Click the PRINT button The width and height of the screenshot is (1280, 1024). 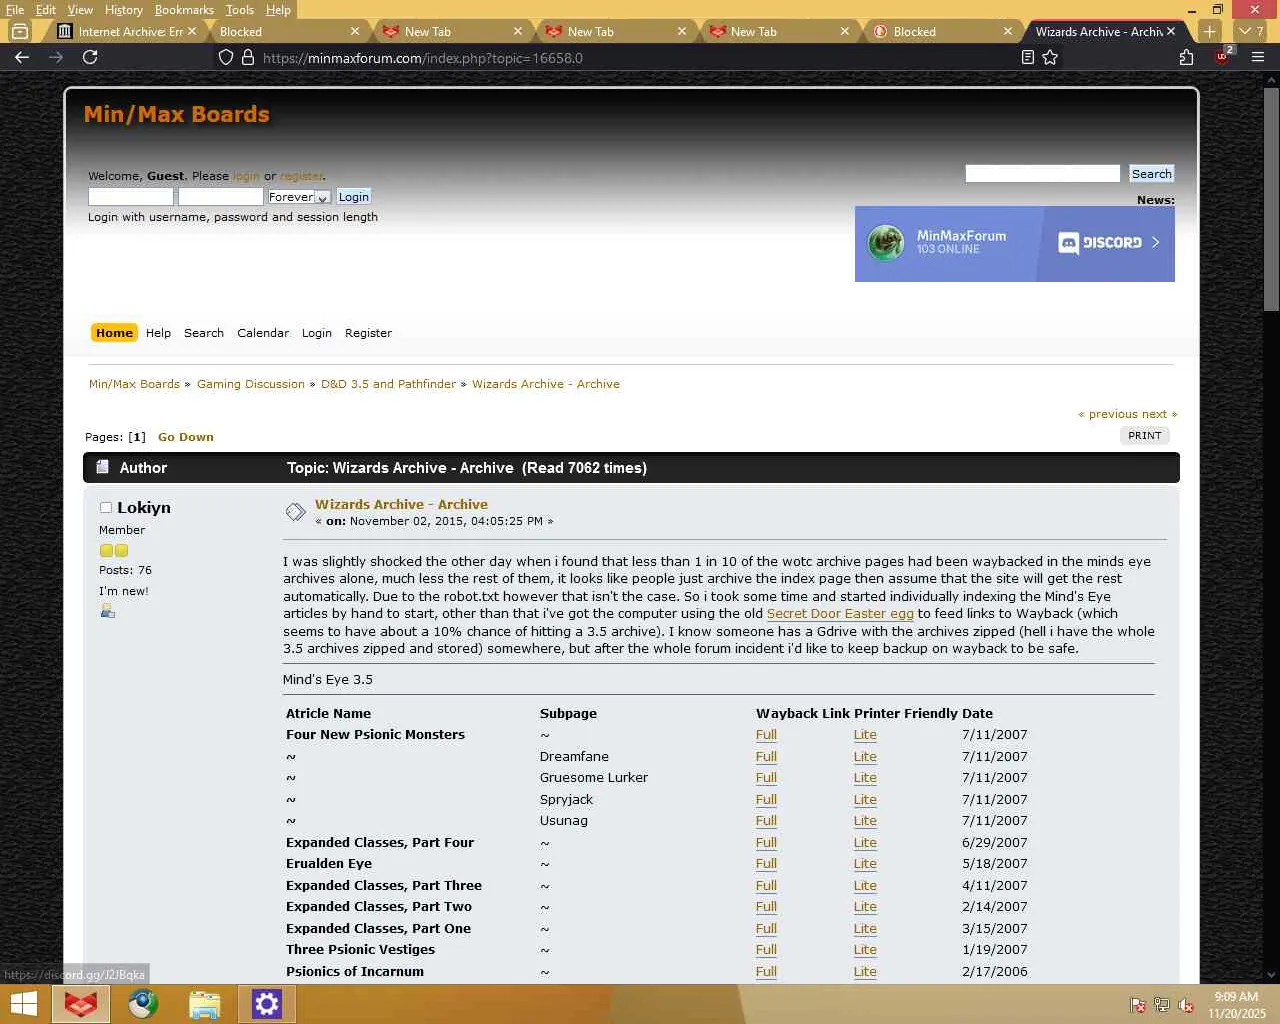tap(1145, 436)
